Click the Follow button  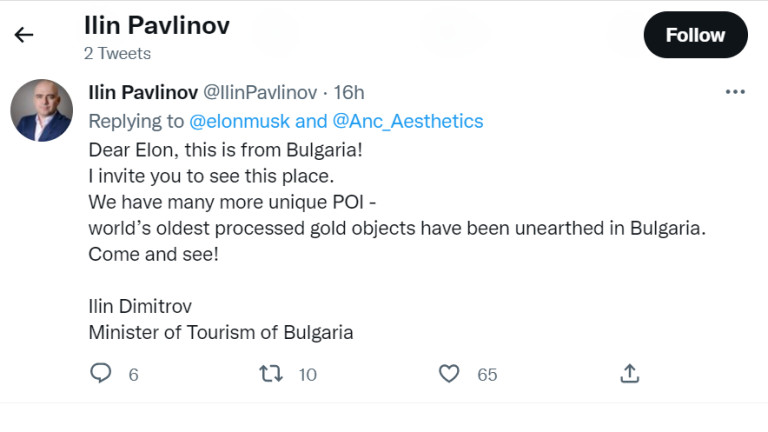tap(695, 35)
